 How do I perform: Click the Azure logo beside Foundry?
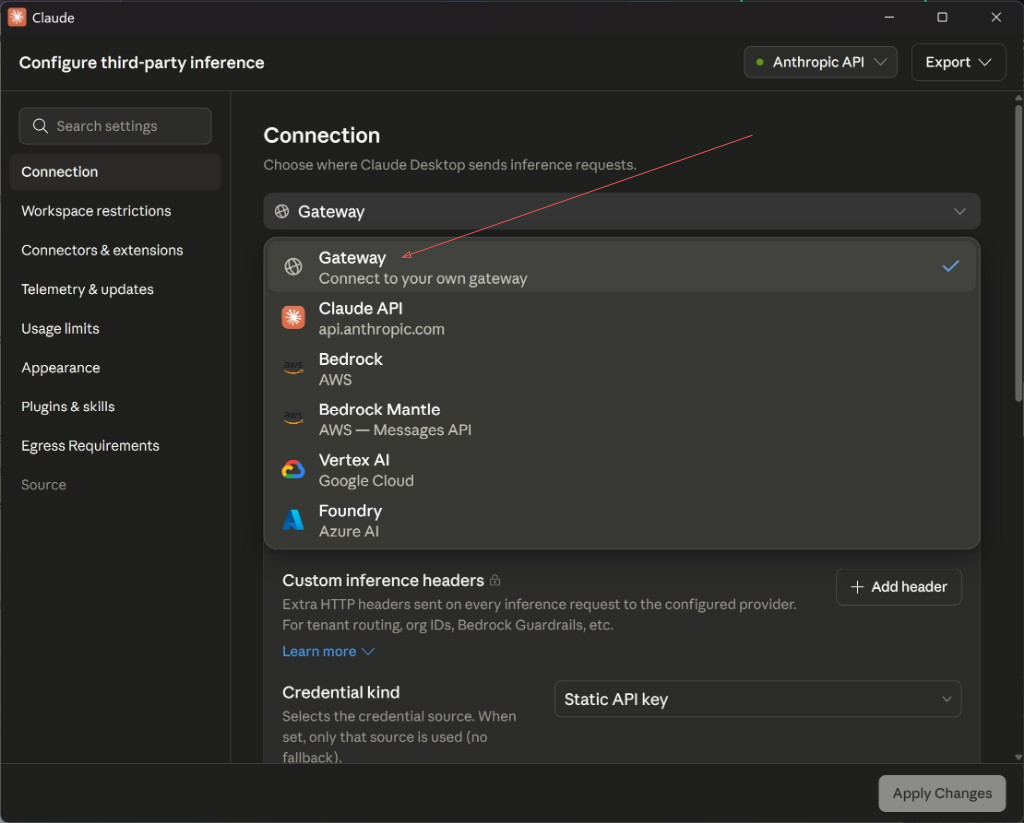pos(293,520)
